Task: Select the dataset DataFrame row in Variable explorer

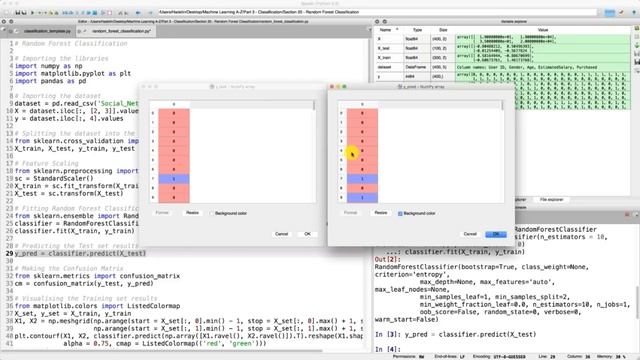Action: 503,67
